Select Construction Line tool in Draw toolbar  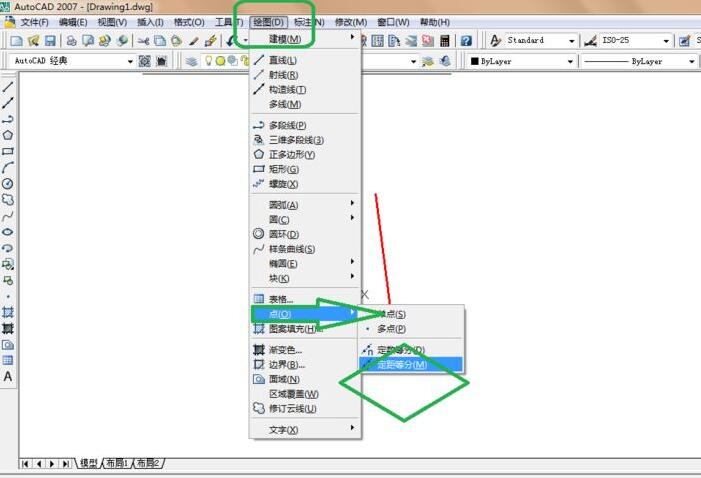pyautogui.click(x=8, y=102)
